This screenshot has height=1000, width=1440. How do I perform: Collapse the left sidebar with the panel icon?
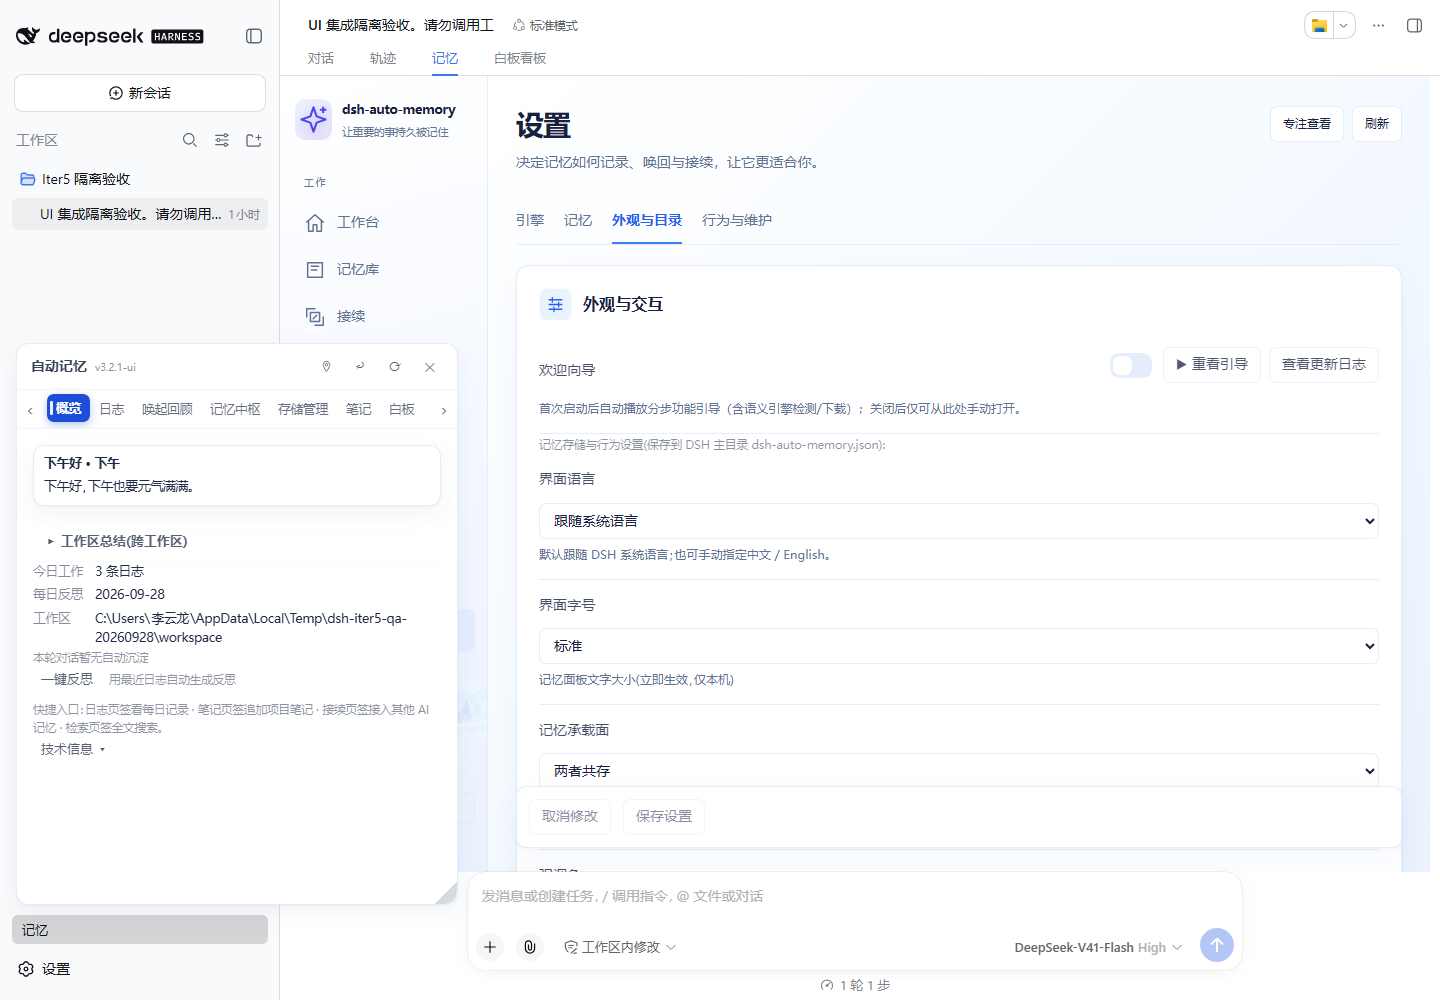(254, 36)
